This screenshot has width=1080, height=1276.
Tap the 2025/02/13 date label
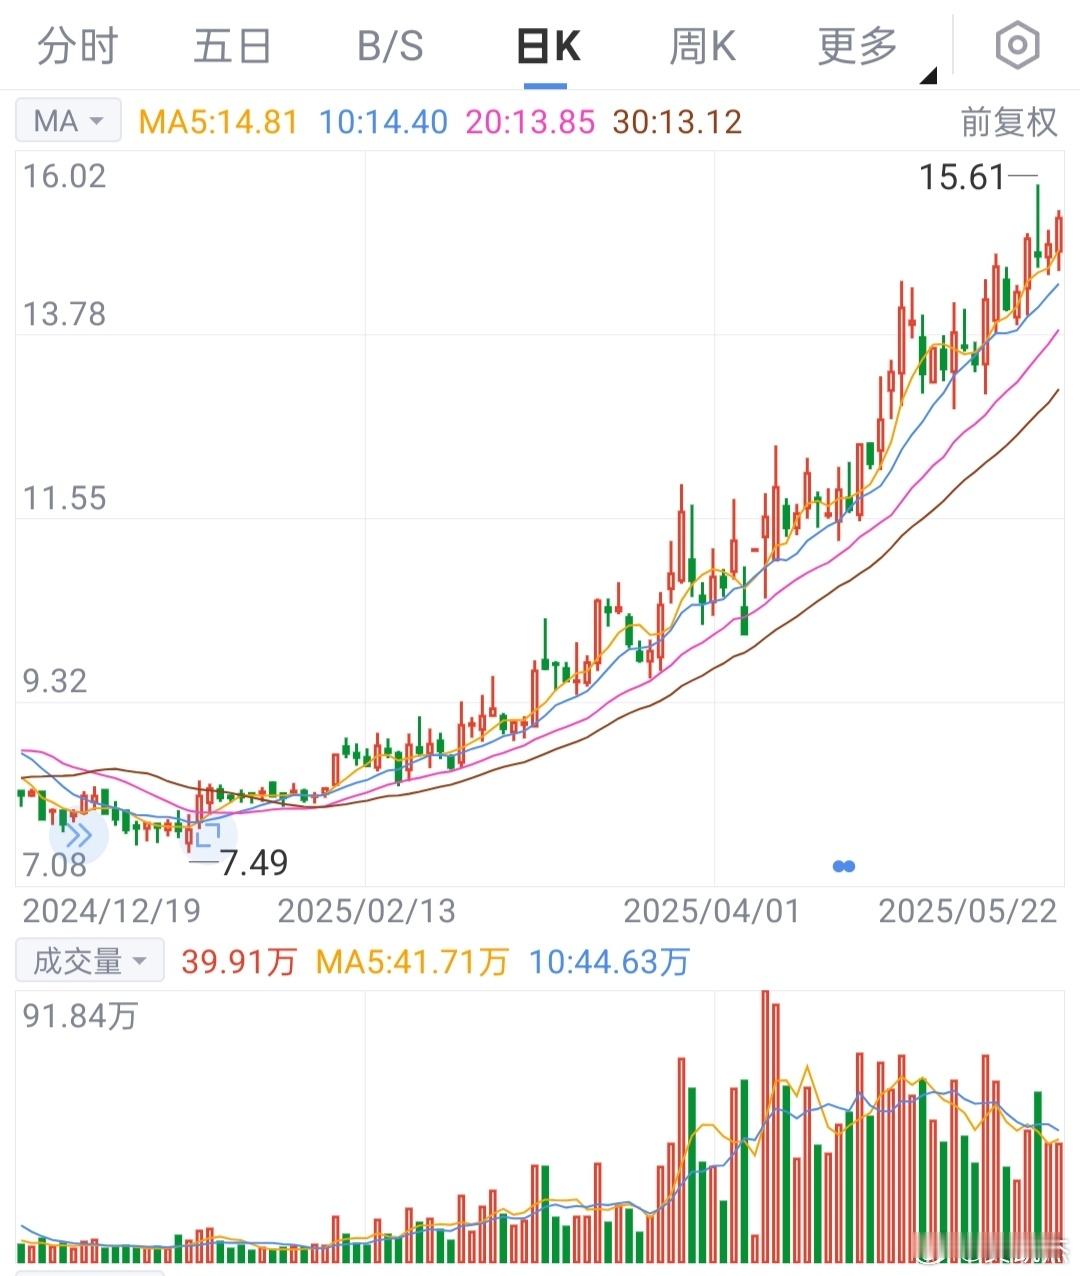366,911
